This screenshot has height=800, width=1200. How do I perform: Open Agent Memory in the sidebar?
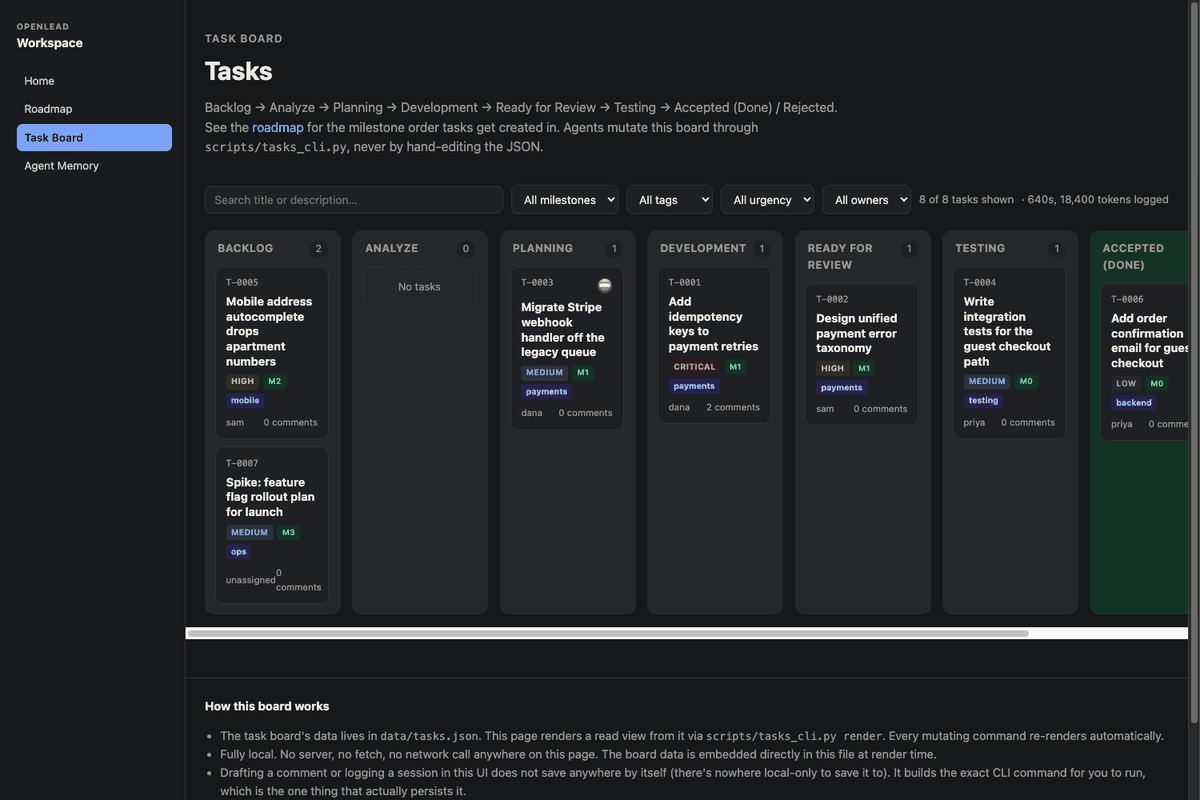pos(94,166)
